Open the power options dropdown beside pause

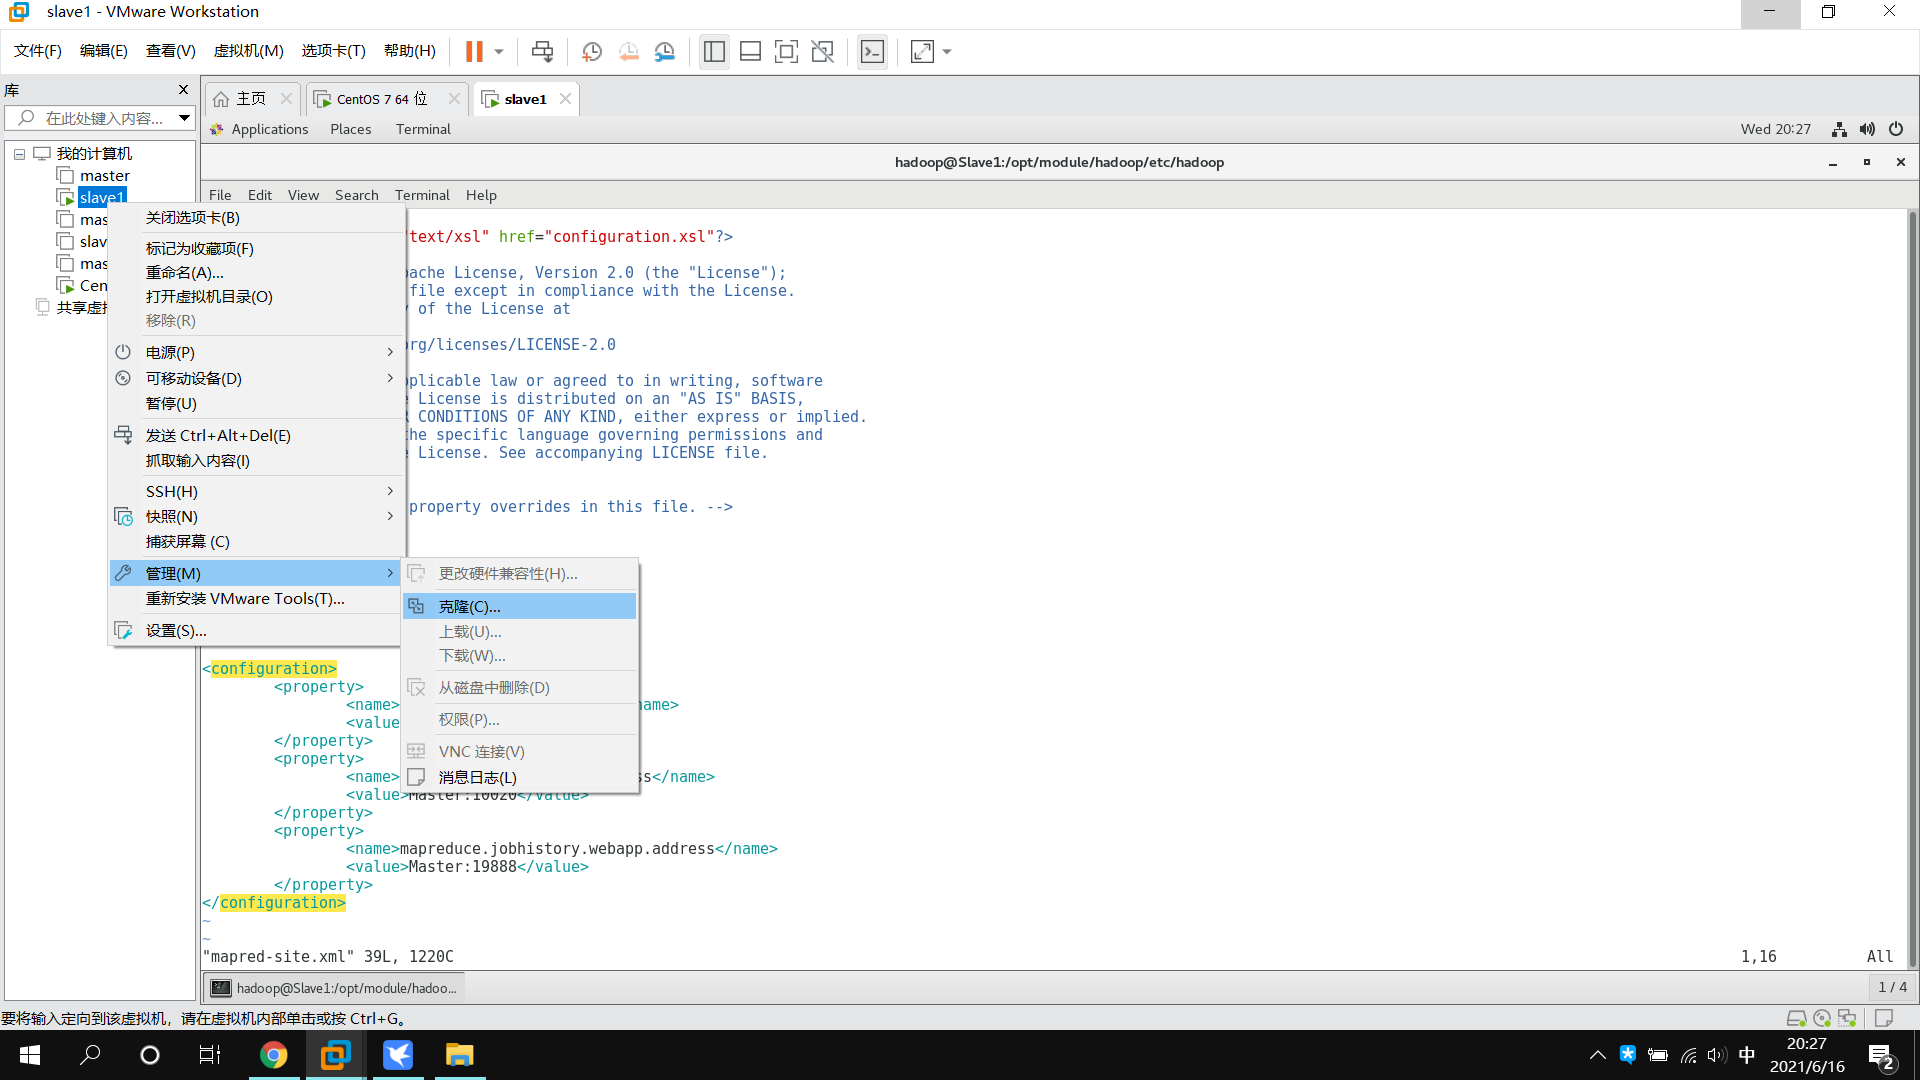tap(499, 51)
